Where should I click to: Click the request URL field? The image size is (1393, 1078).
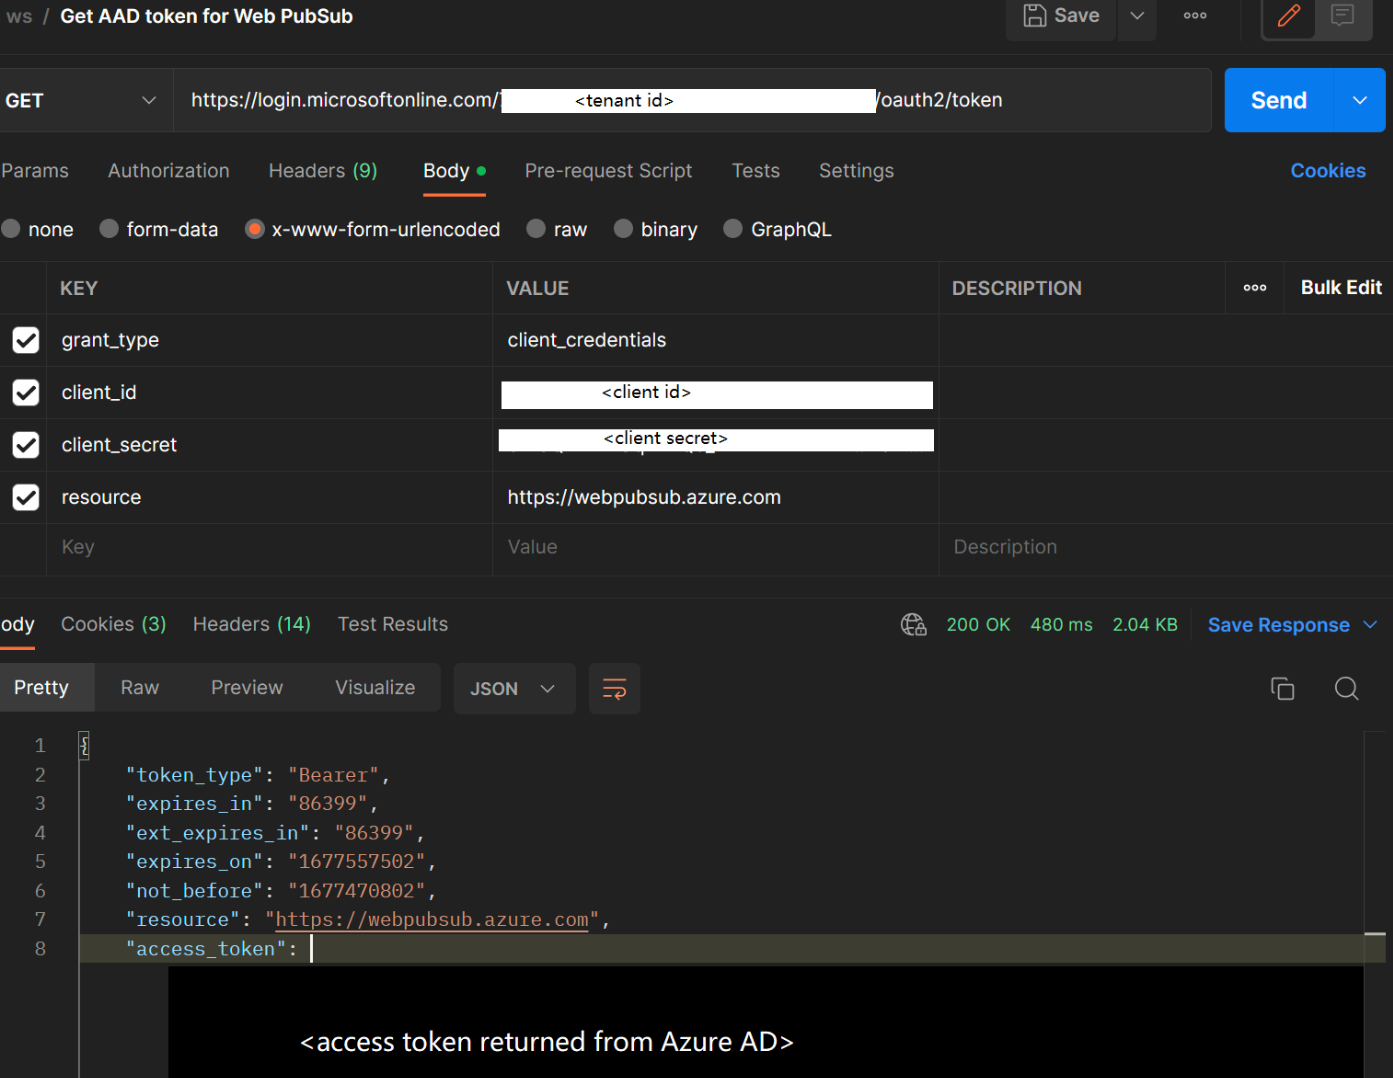[692, 100]
